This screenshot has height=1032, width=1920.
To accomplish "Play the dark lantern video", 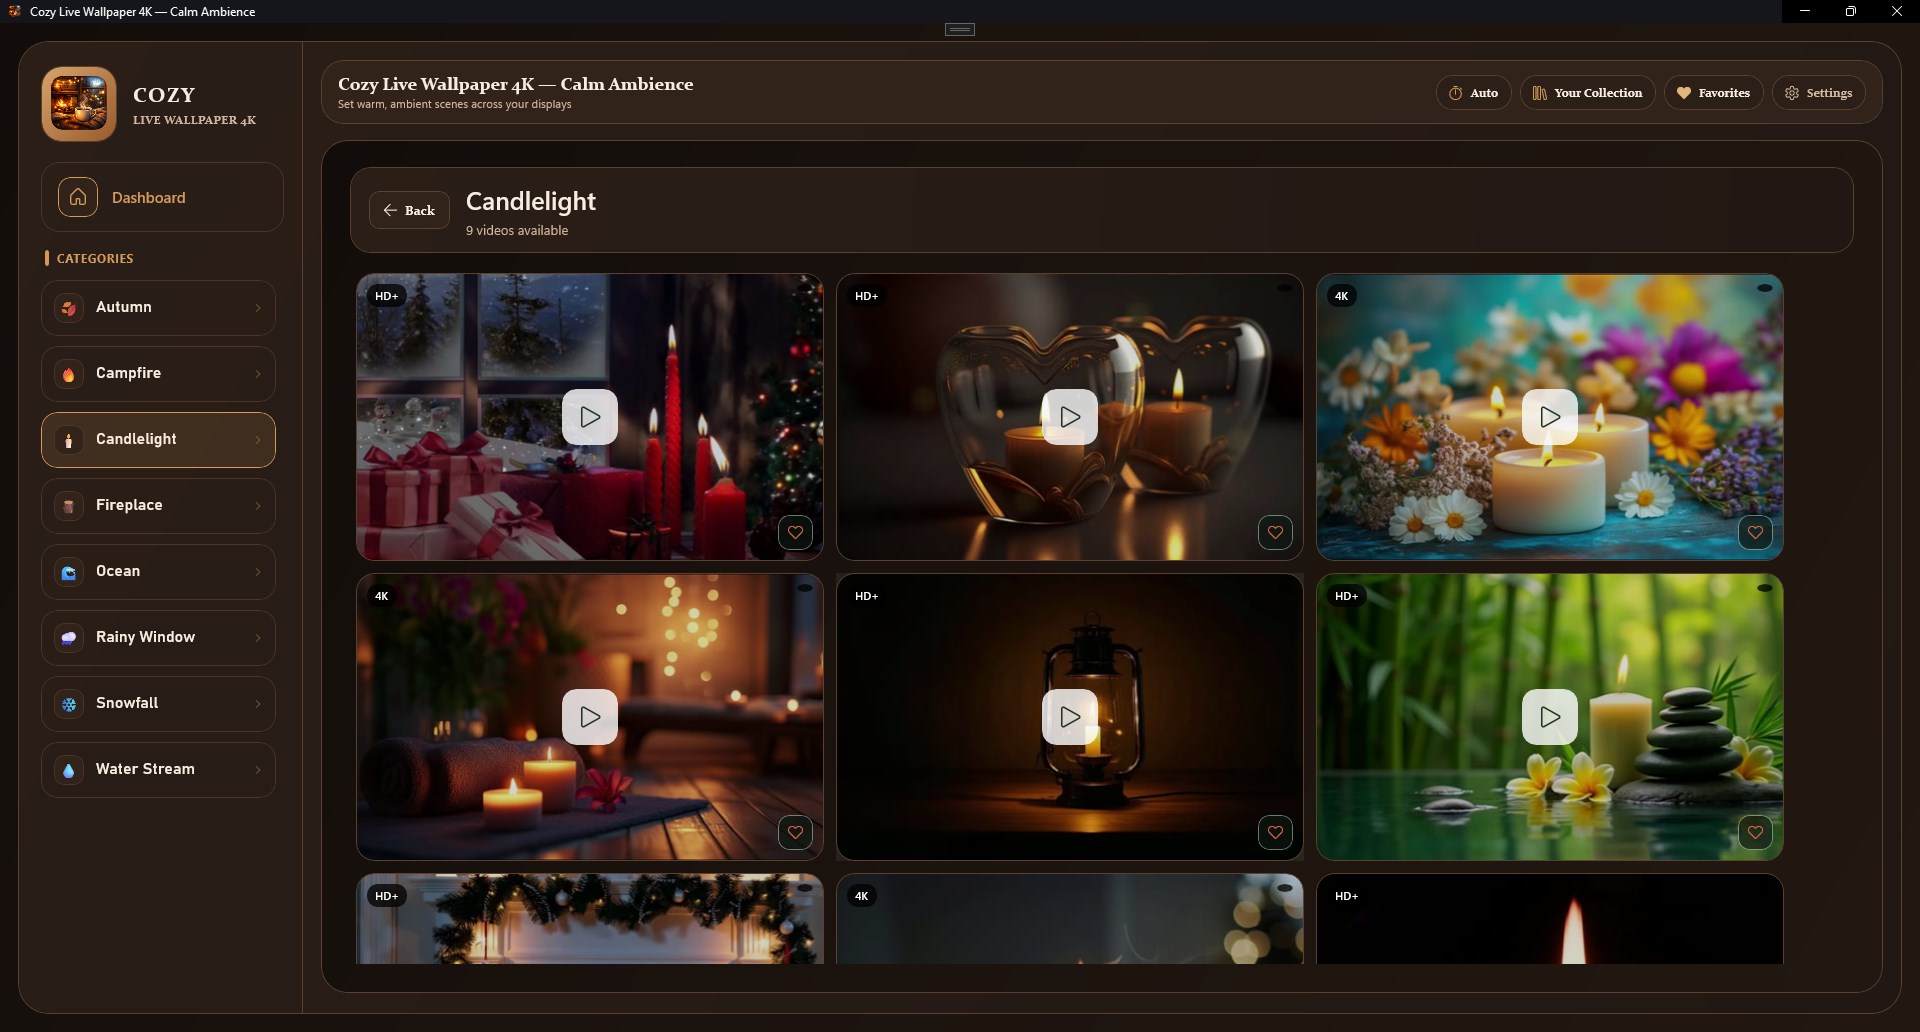I will 1070,717.
